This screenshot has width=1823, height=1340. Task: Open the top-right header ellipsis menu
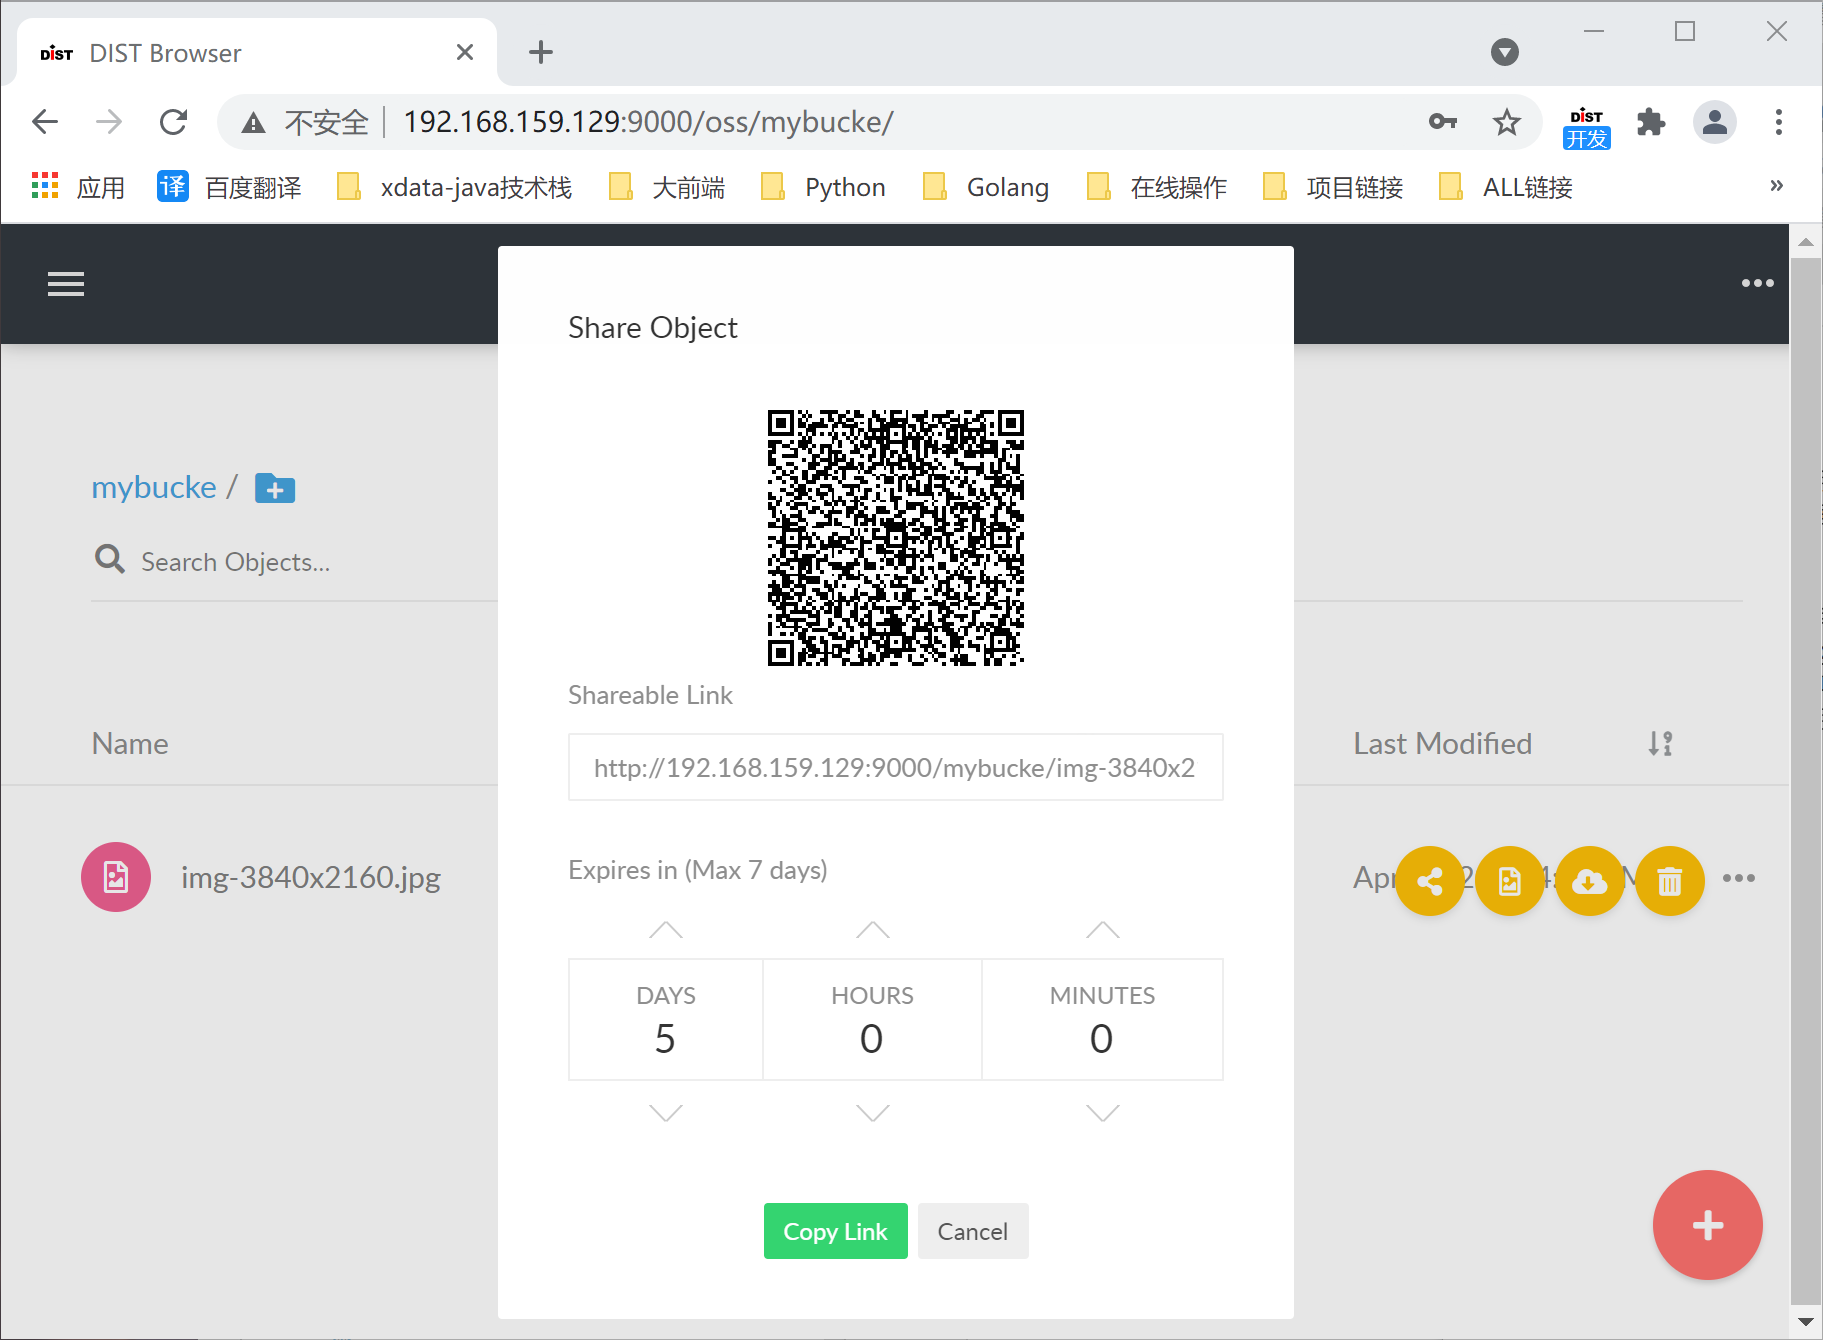click(x=1757, y=283)
